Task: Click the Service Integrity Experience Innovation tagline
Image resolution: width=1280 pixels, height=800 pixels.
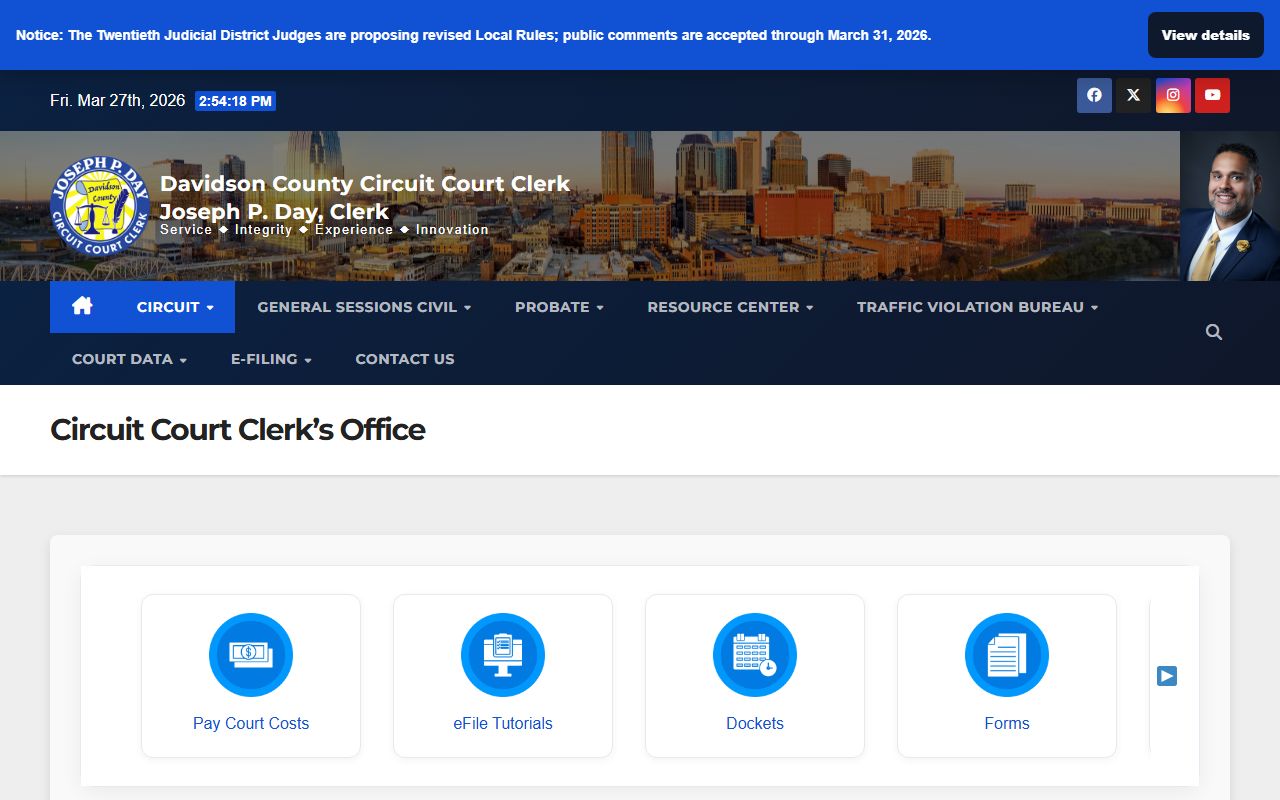Action: tap(324, 230)
